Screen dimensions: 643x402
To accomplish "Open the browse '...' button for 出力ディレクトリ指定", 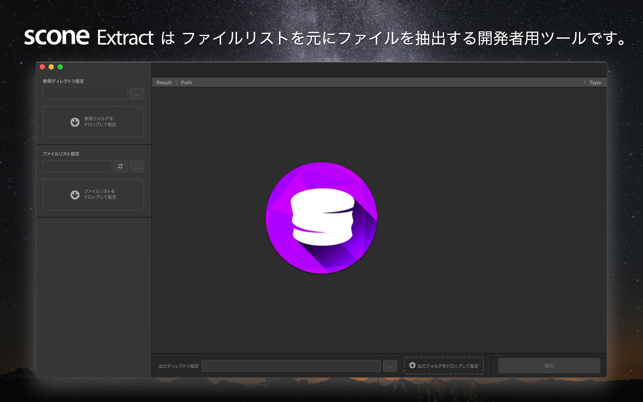I will (x=390, y=366).
